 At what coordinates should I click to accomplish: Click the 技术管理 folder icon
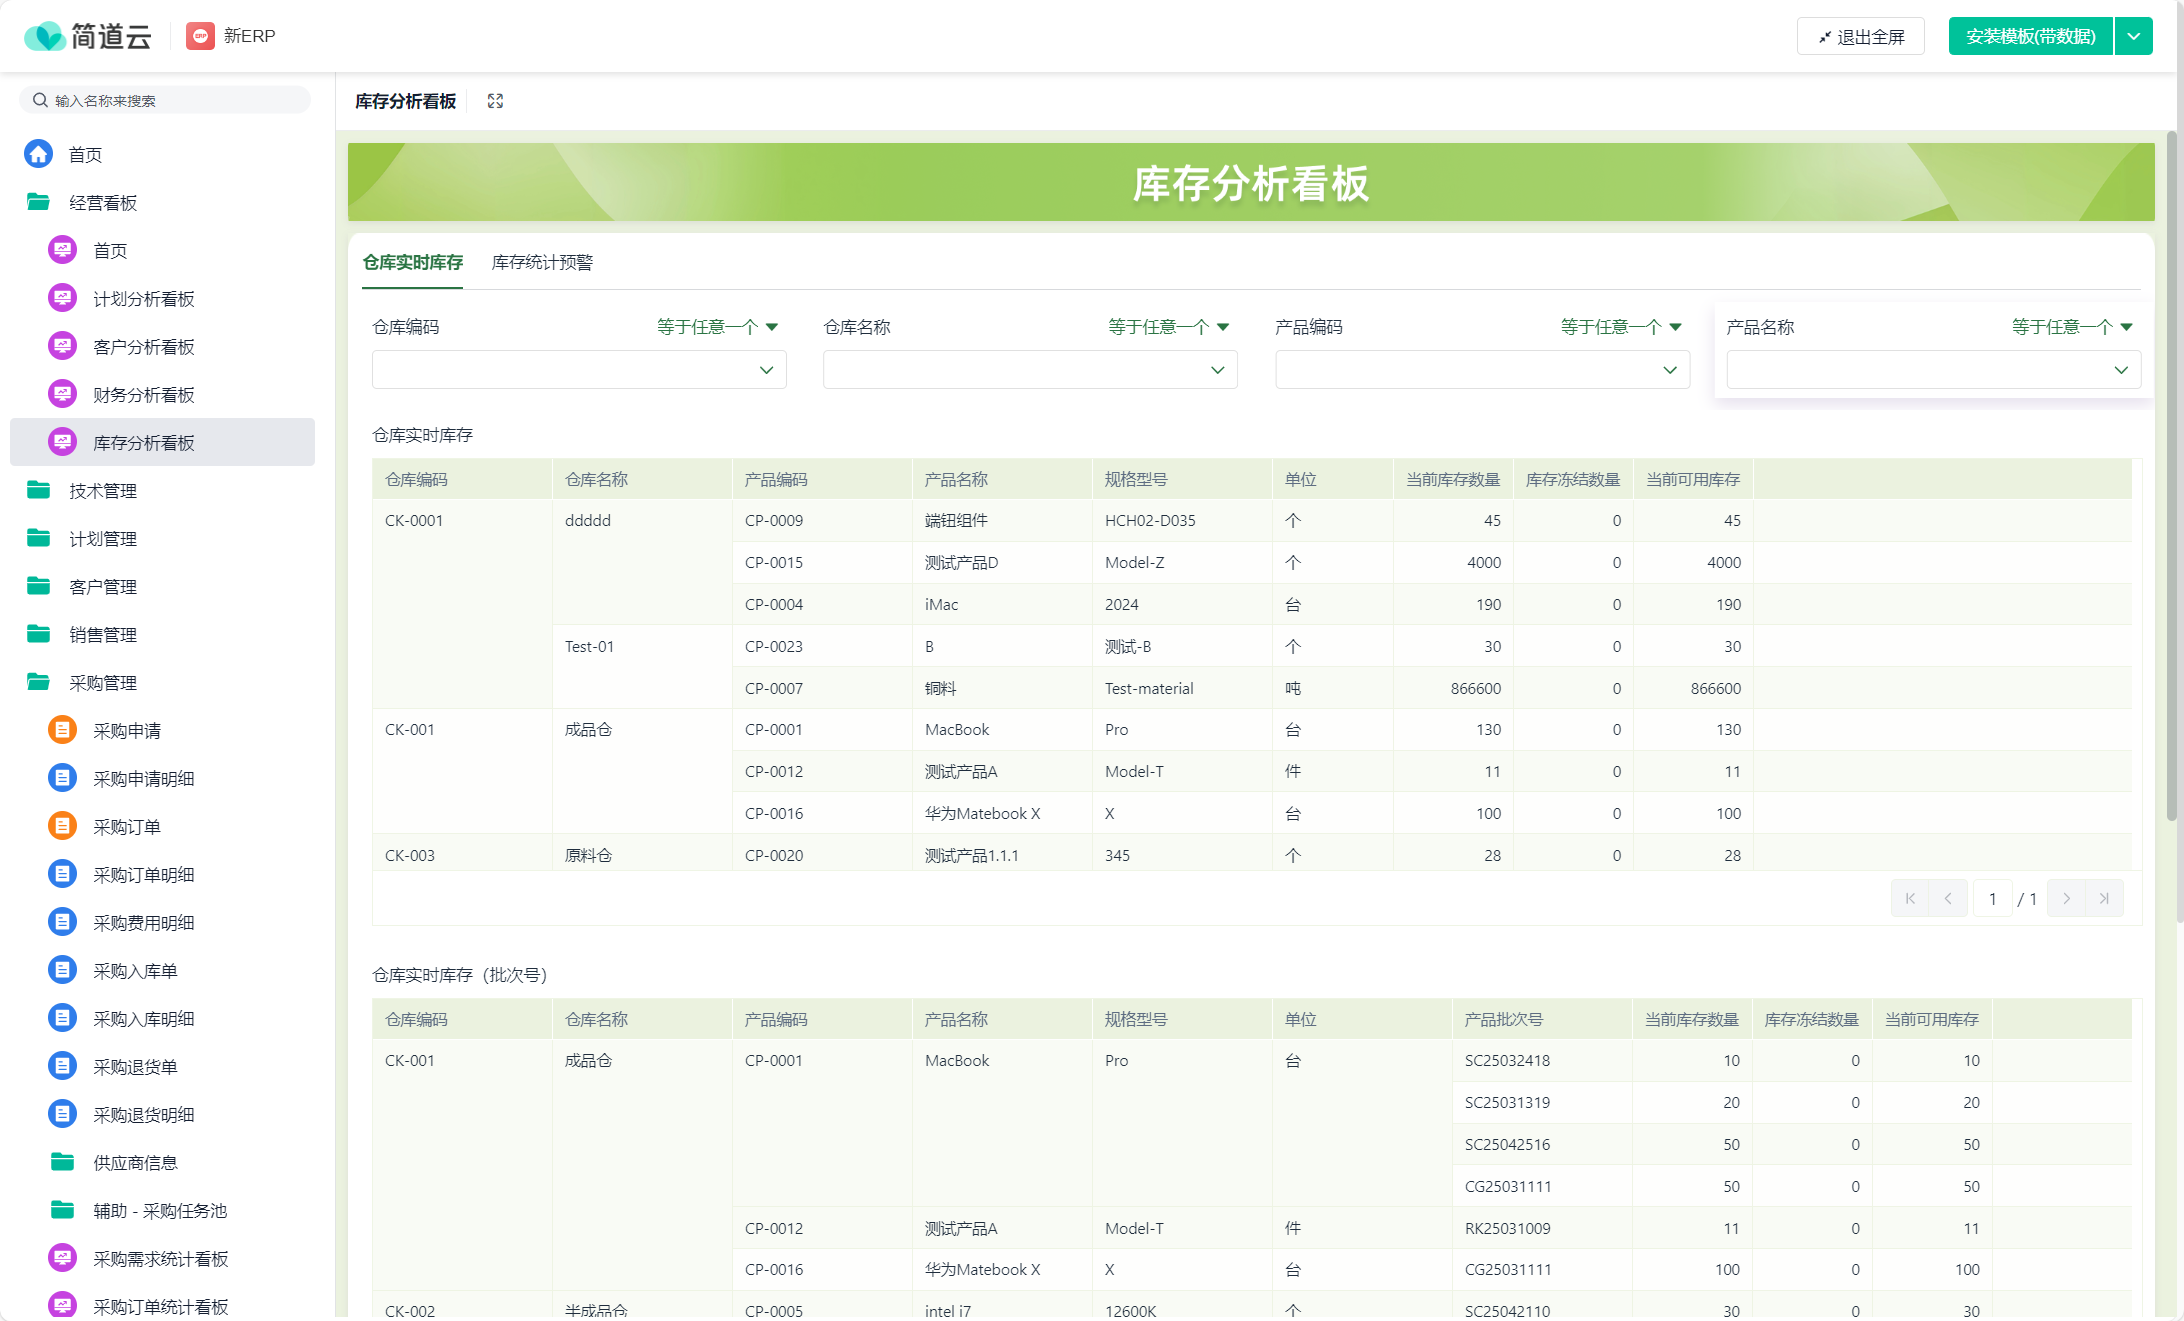[x=38, y=490]
